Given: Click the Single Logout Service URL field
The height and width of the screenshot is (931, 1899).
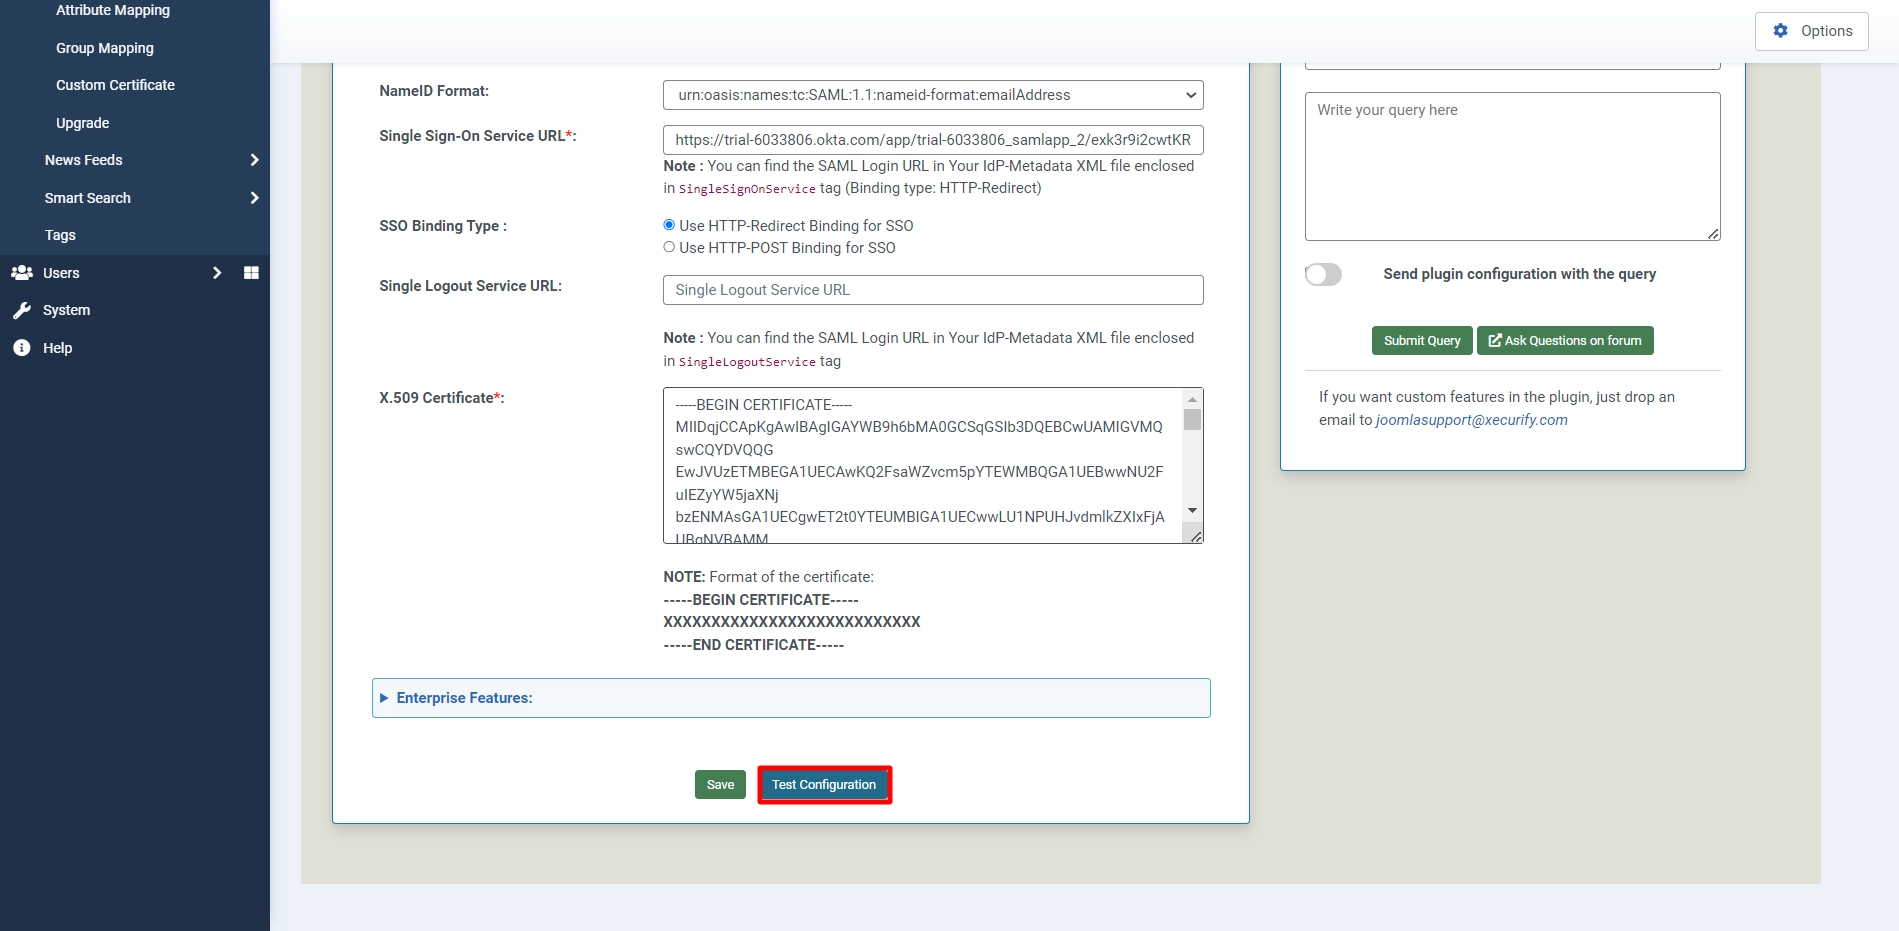Looking at the screenshot, I should point(932,290).
